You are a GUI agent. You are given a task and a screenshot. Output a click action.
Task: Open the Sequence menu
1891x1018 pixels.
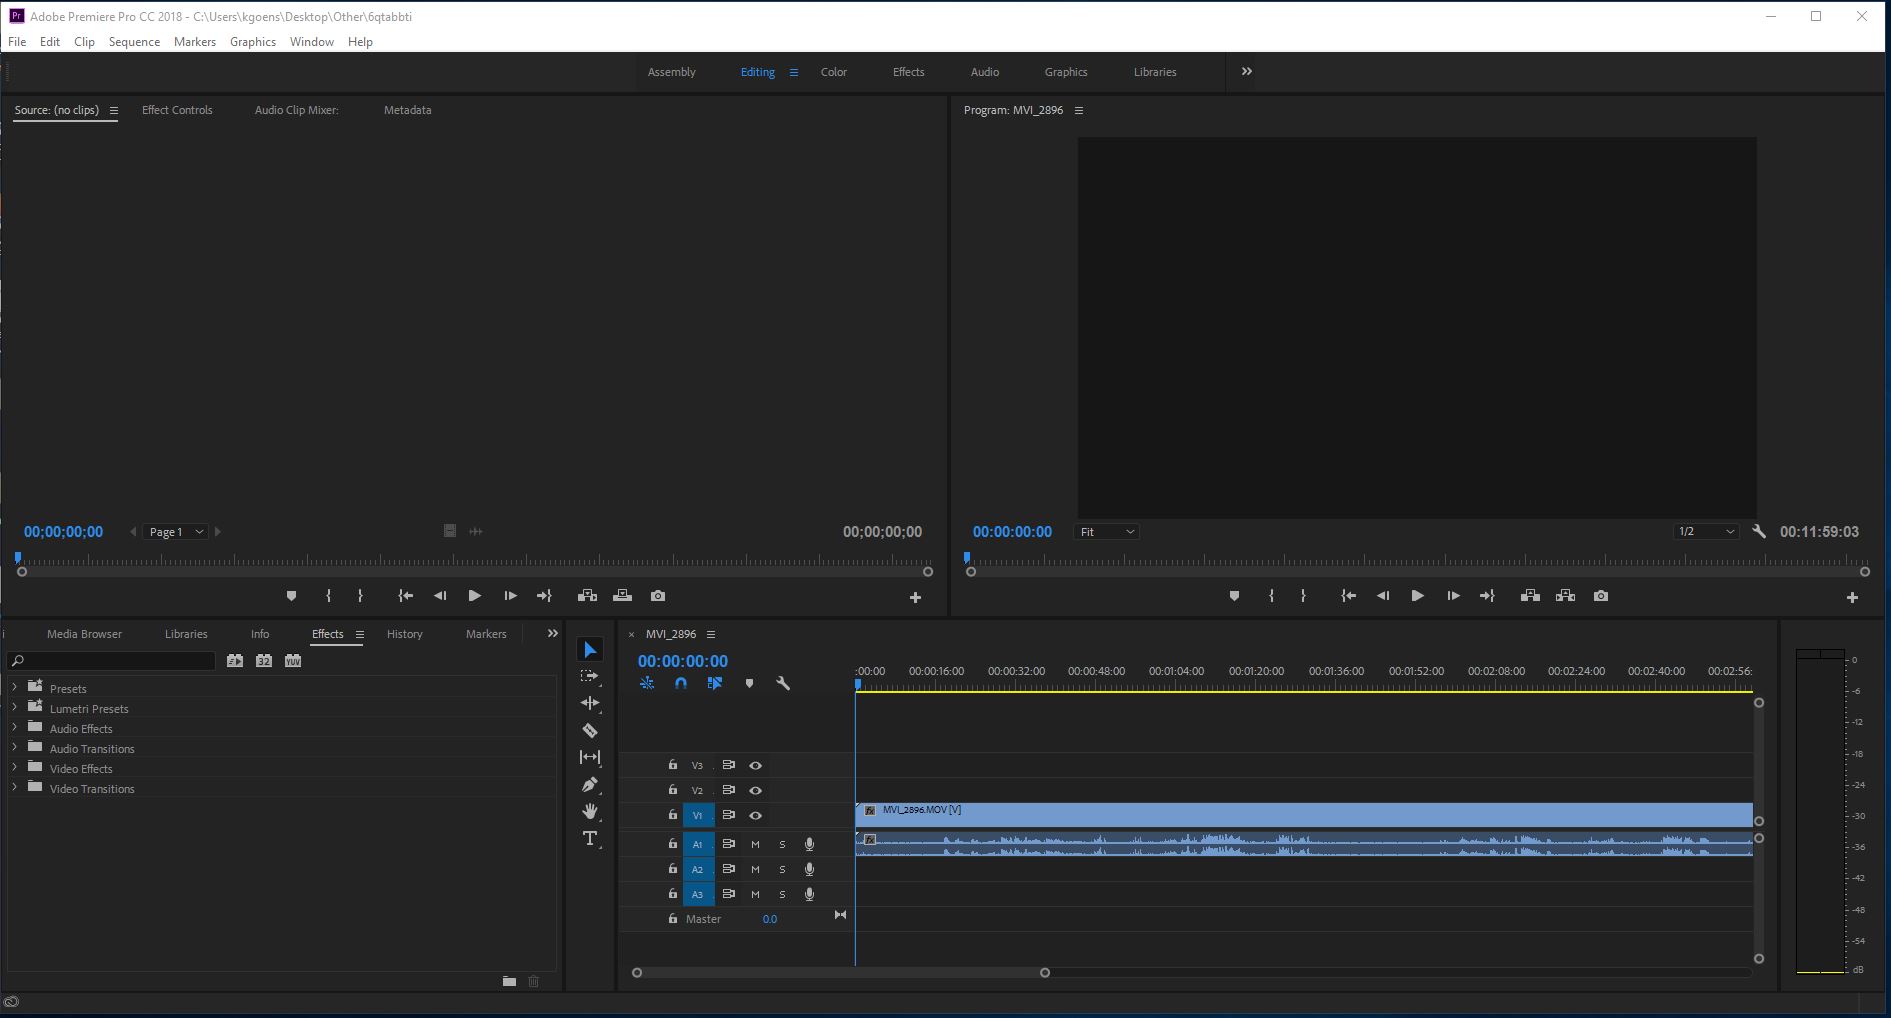[x=134, y=41]
